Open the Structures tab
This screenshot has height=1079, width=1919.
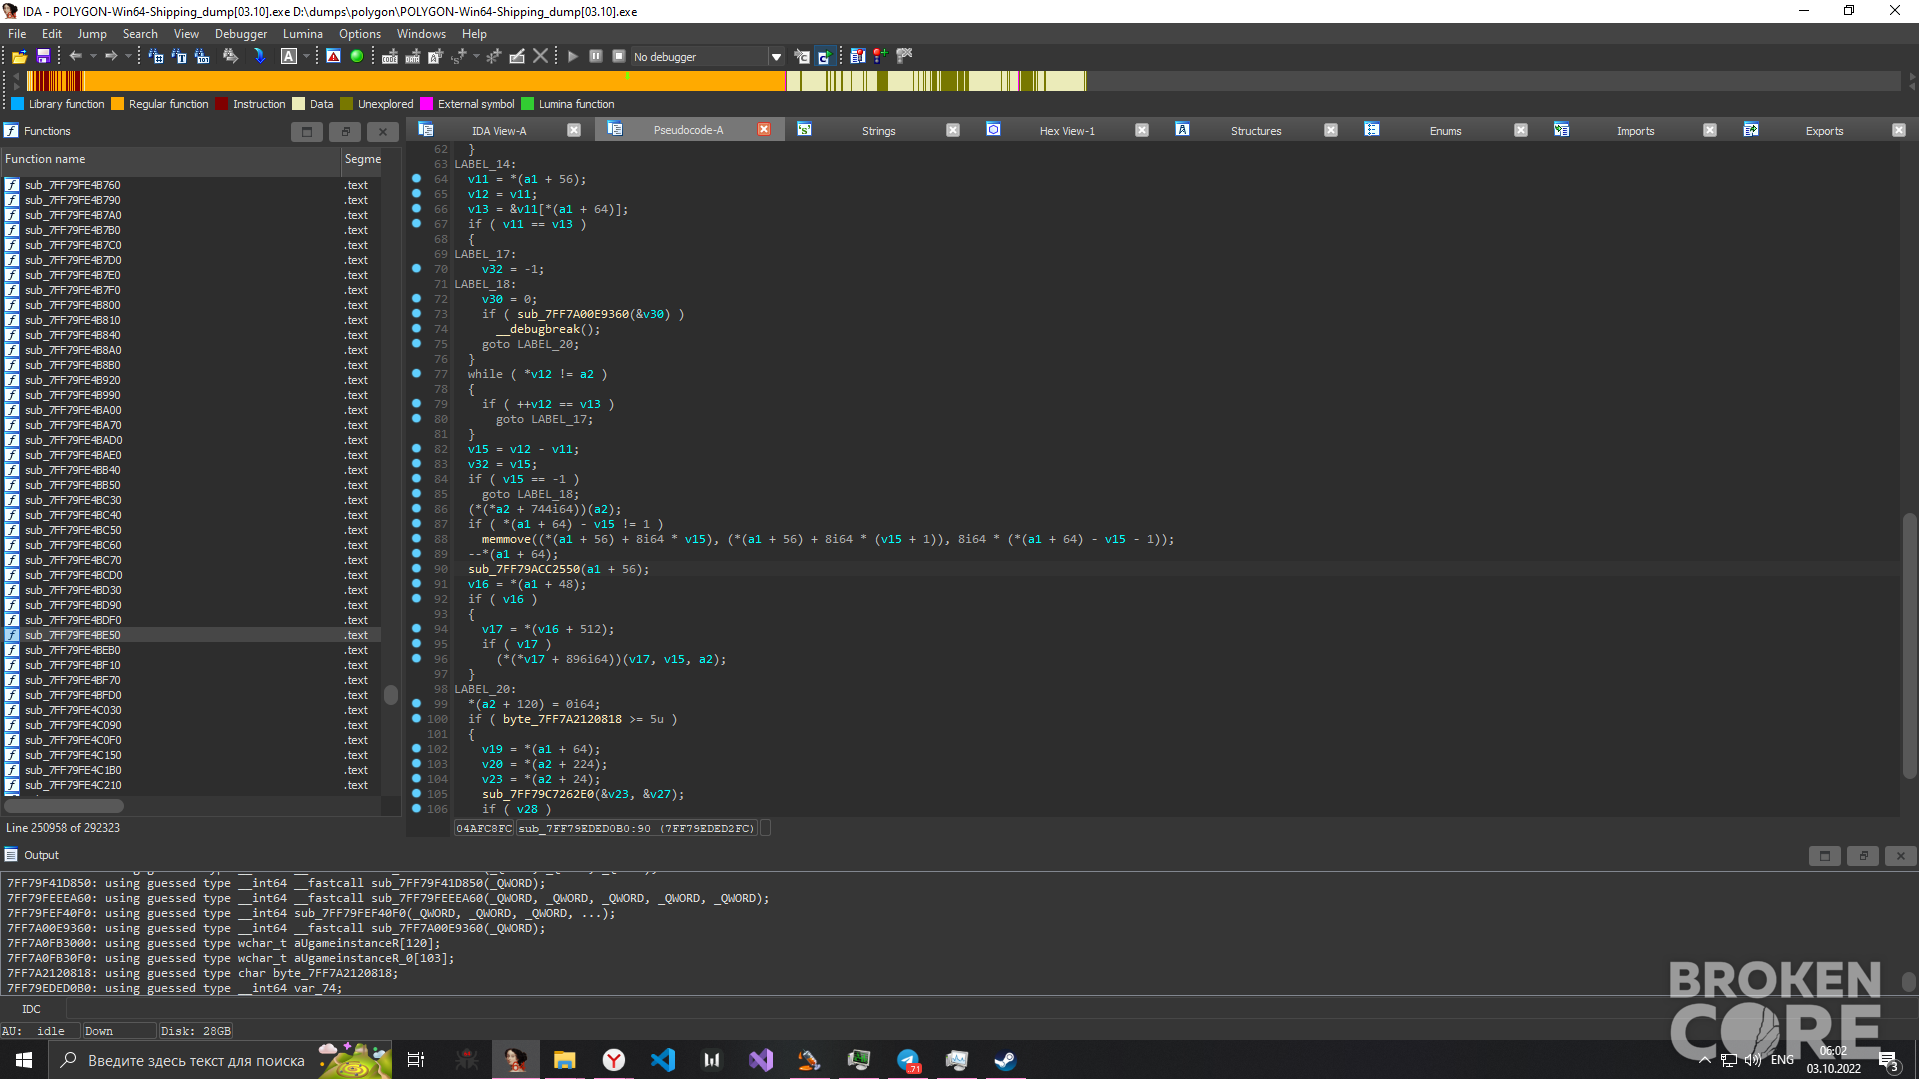pos(1256,131)
